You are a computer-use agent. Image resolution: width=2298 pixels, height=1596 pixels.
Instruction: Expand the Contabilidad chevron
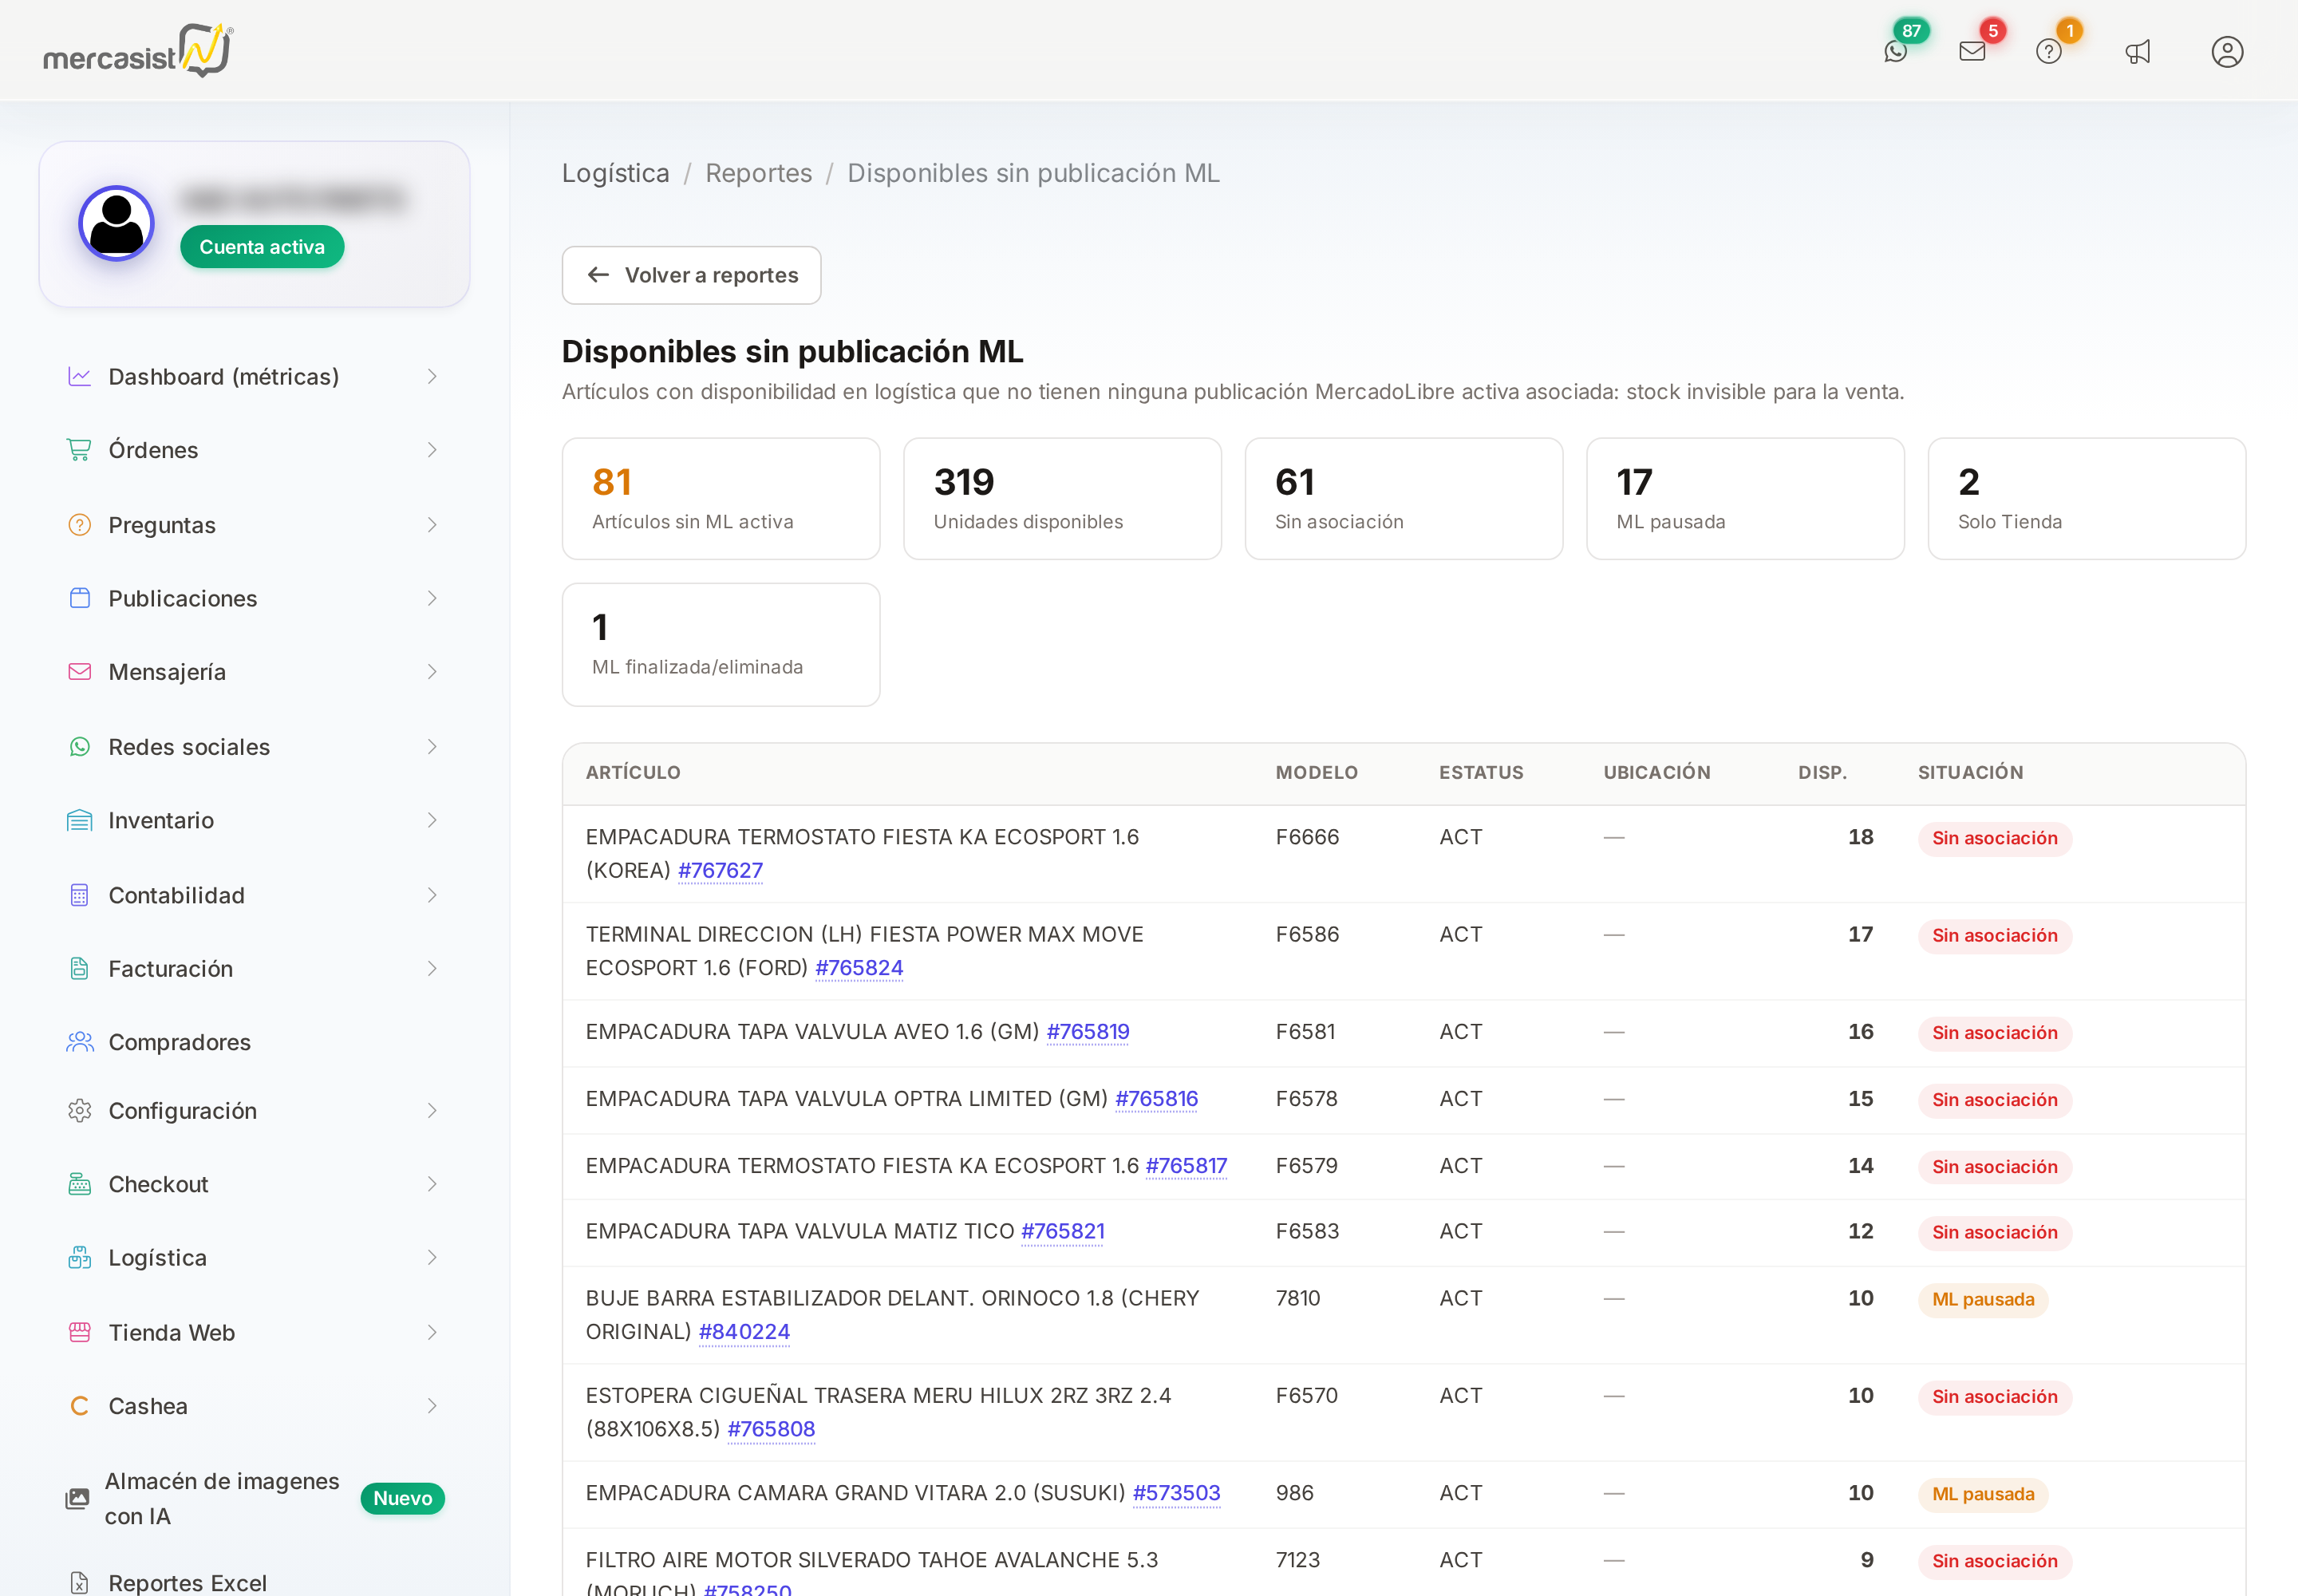pyautogui.click(x=432, y=895)
